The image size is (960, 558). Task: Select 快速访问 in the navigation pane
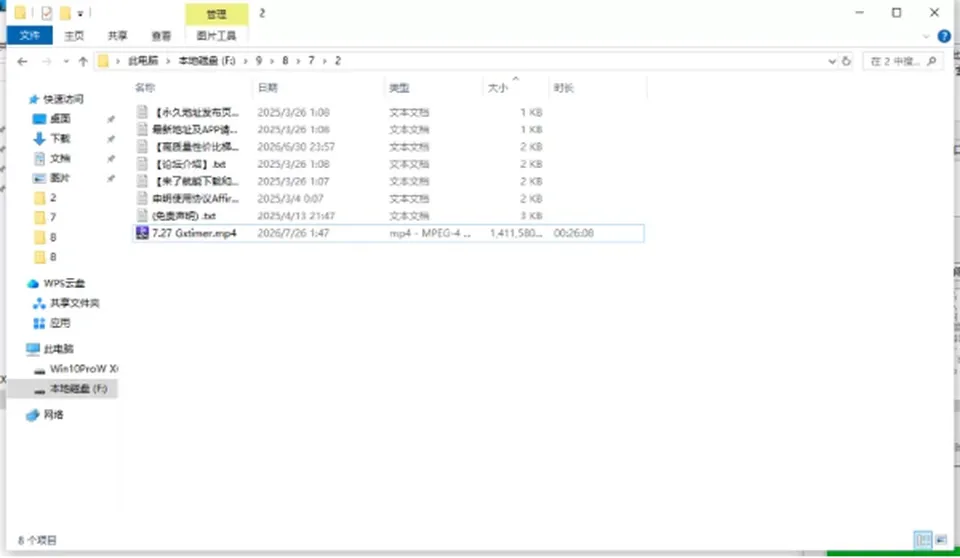point(63,99)
